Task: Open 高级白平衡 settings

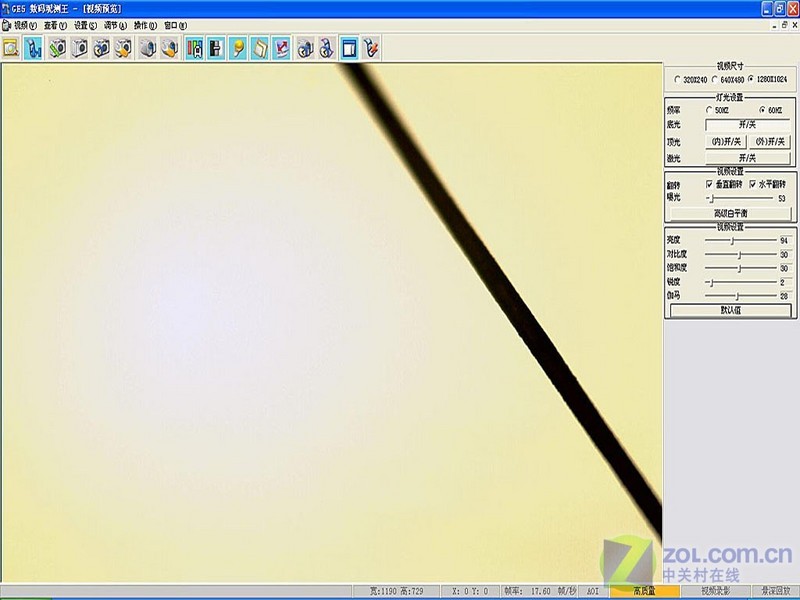Action: [730, 213]
